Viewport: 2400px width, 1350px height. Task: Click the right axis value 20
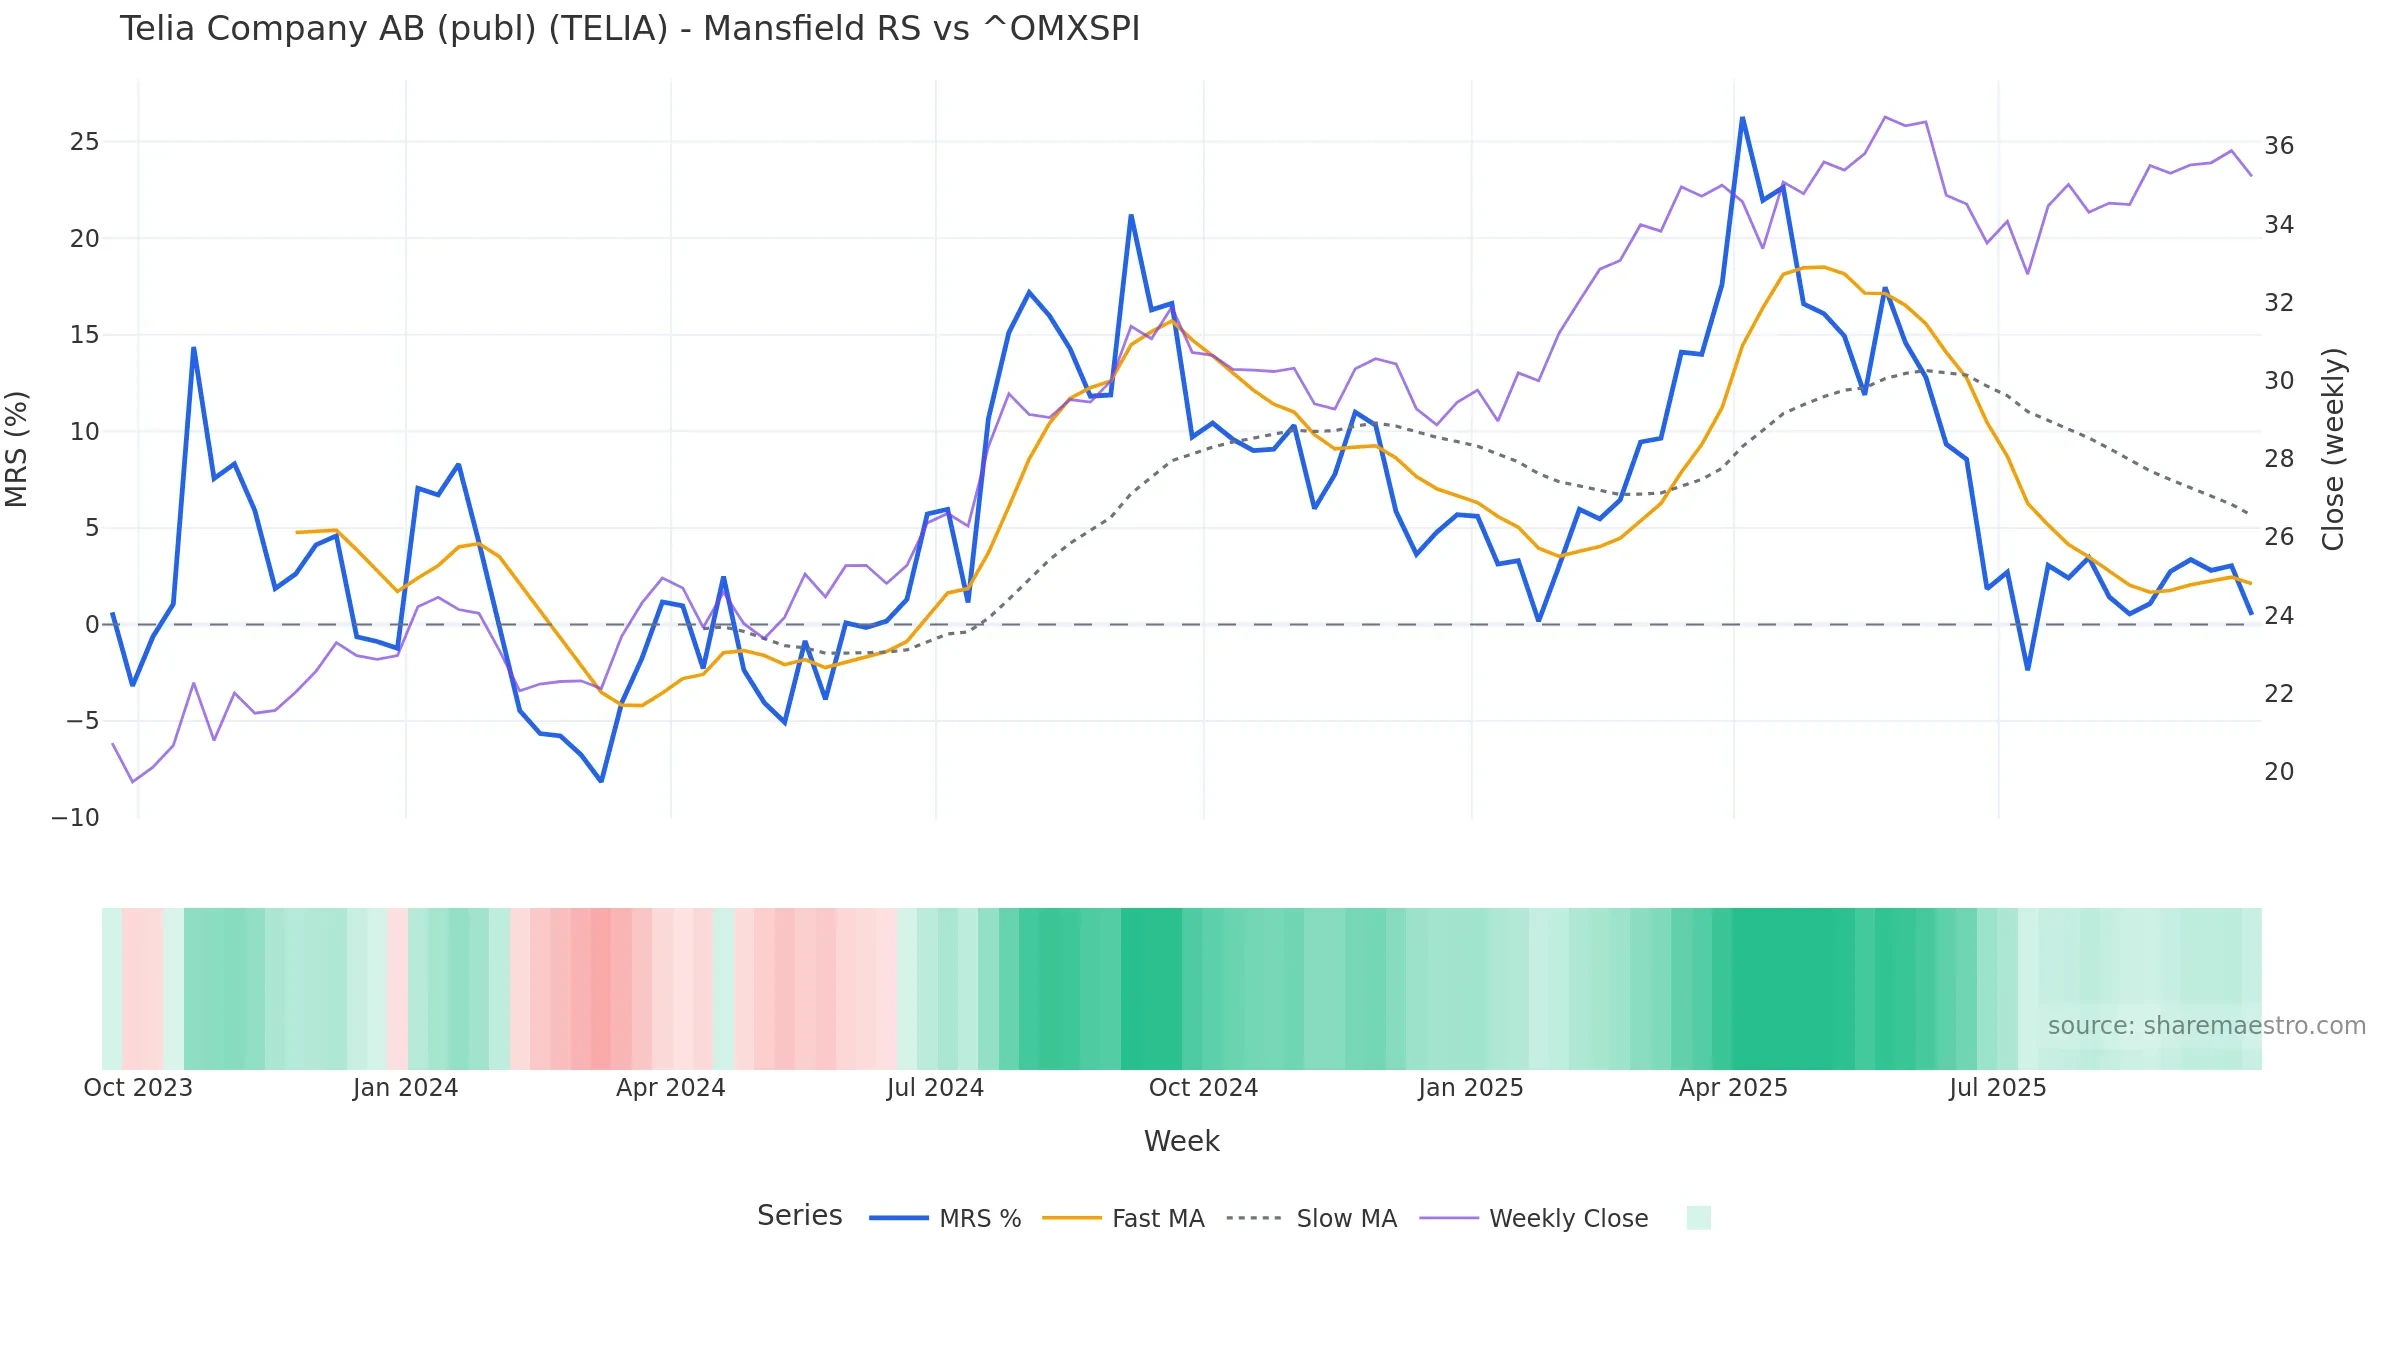2279,772
